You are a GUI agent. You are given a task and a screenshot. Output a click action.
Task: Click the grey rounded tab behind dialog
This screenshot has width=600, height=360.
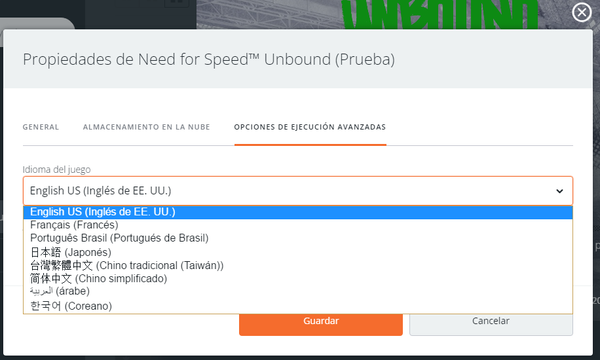coord(37,23)
